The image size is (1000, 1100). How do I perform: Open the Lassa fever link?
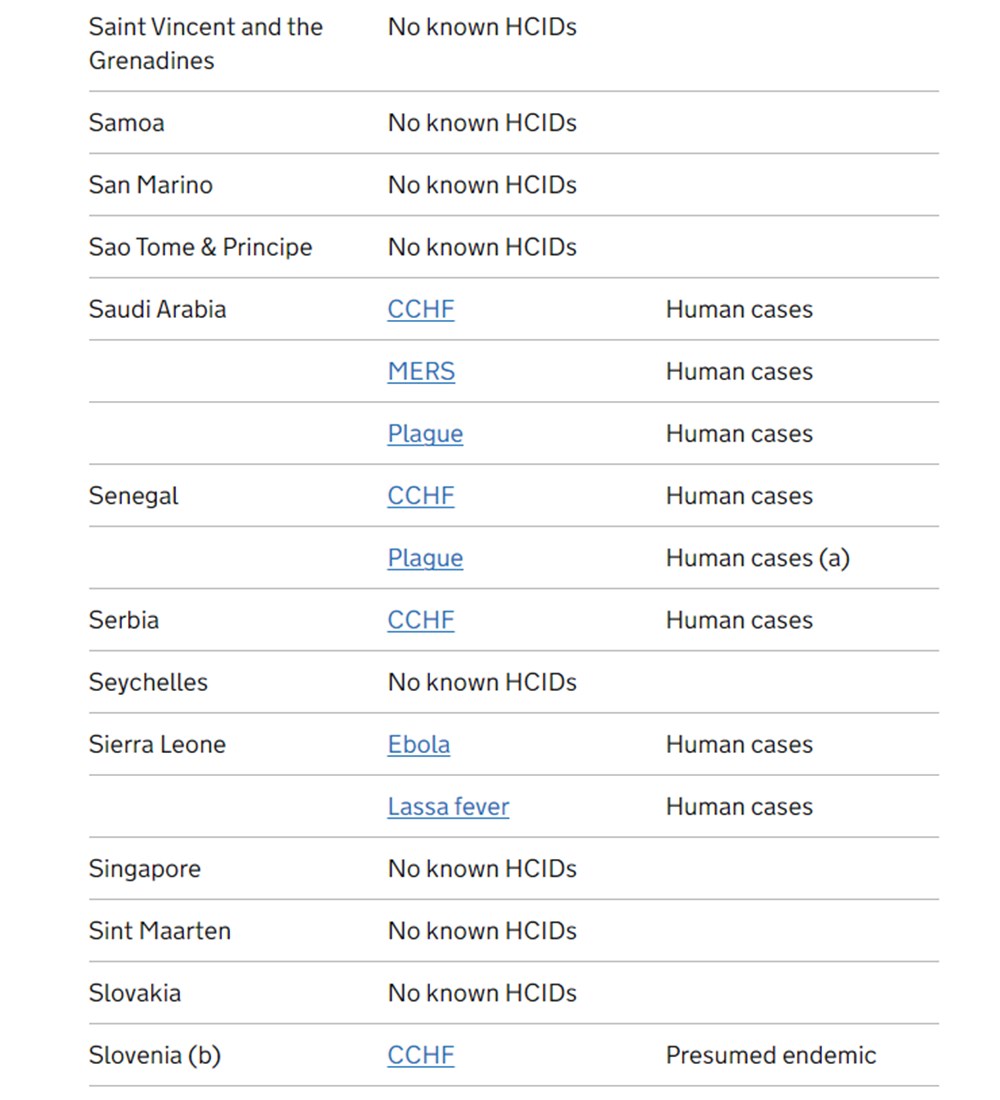coord(448,807)
